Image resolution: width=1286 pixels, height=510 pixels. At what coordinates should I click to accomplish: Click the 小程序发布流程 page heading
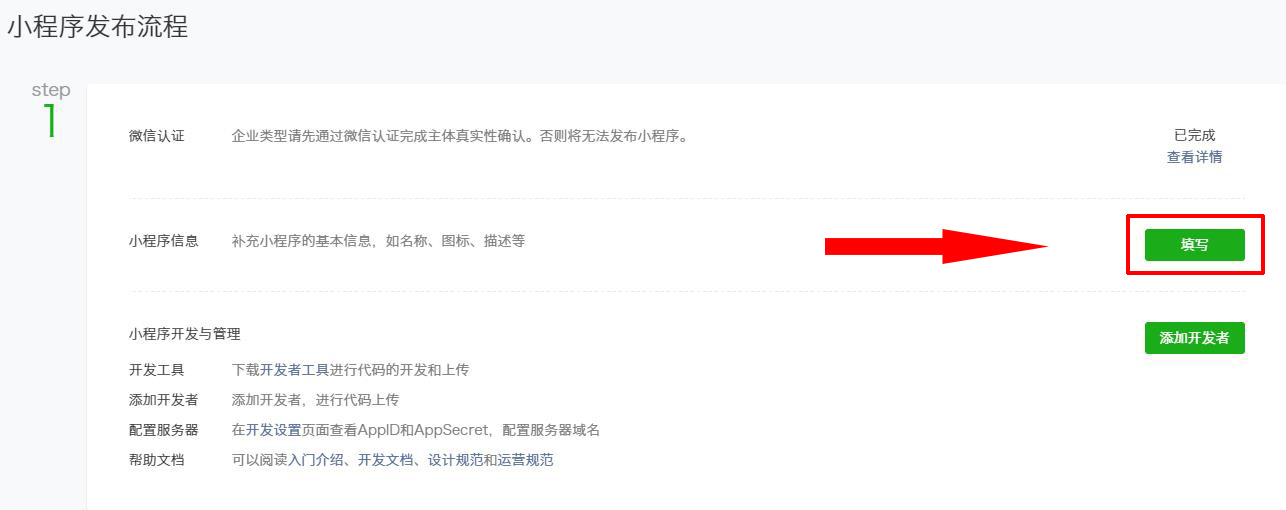pos(98,27)
